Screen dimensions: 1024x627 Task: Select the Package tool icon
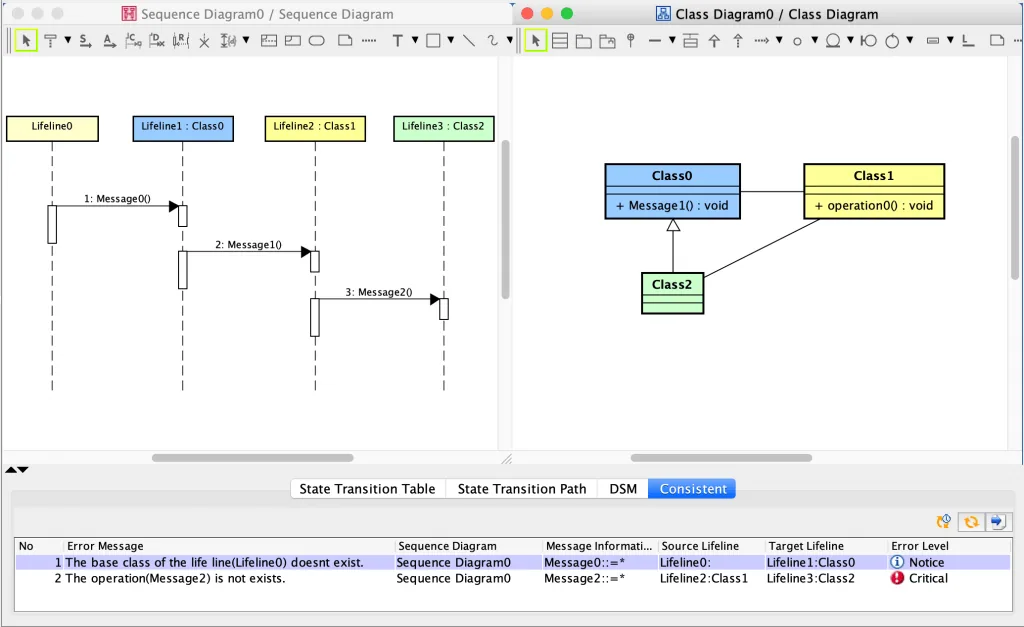[x=583, y=41]
